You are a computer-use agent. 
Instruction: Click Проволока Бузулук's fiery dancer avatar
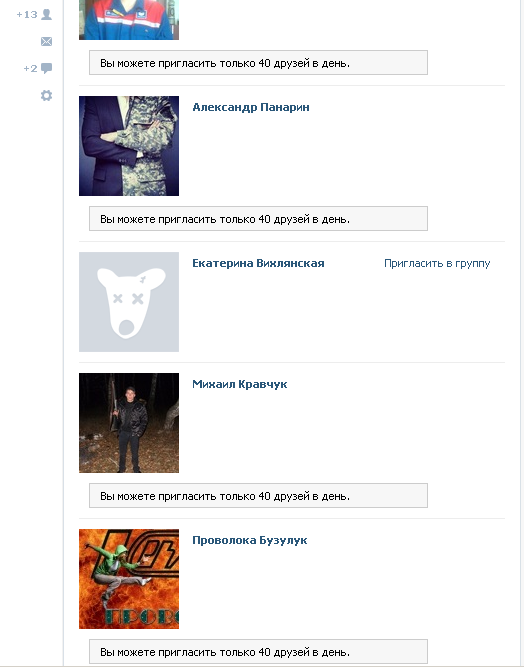pyautogui.click(x=129, y=579)
